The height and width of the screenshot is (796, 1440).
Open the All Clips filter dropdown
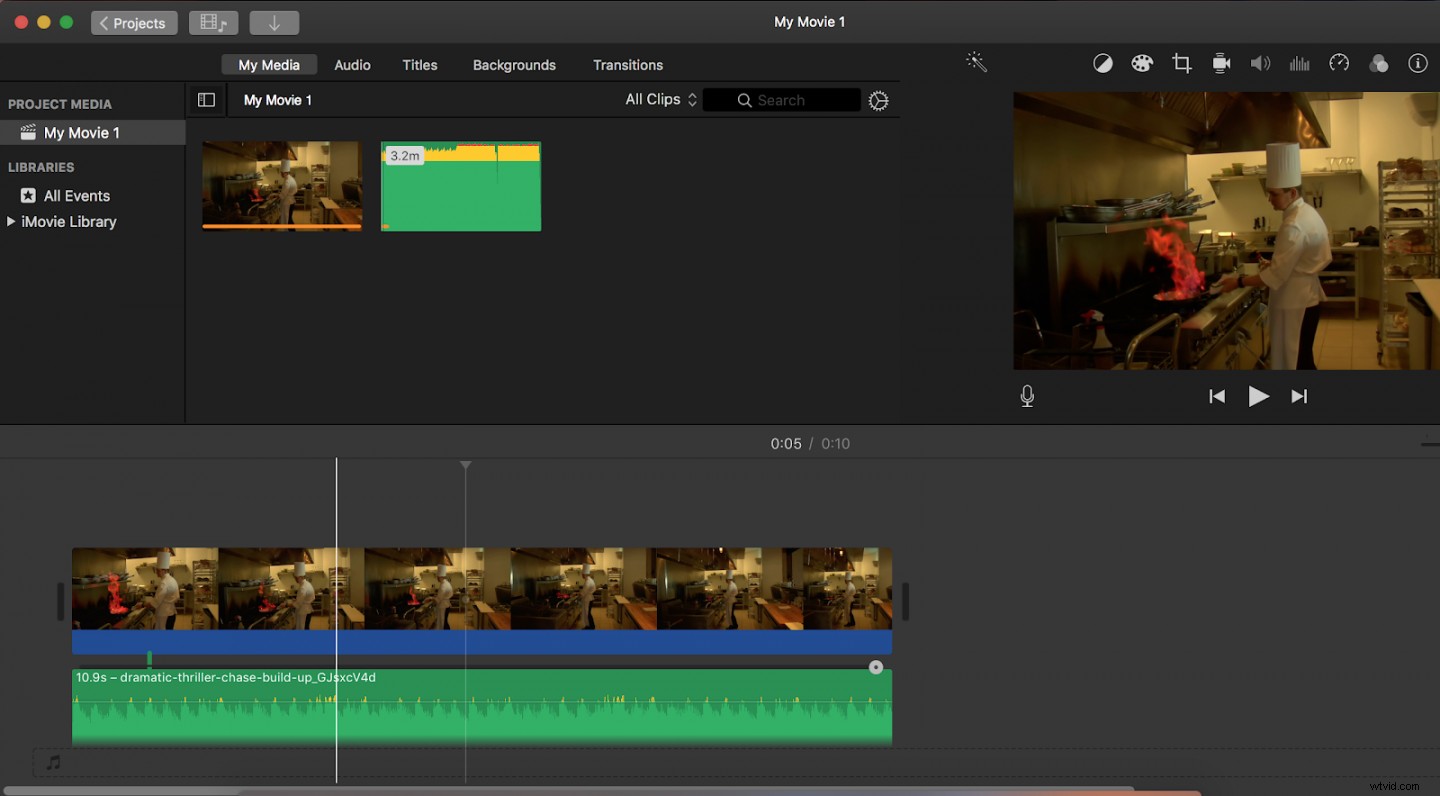tap(659, 99)
